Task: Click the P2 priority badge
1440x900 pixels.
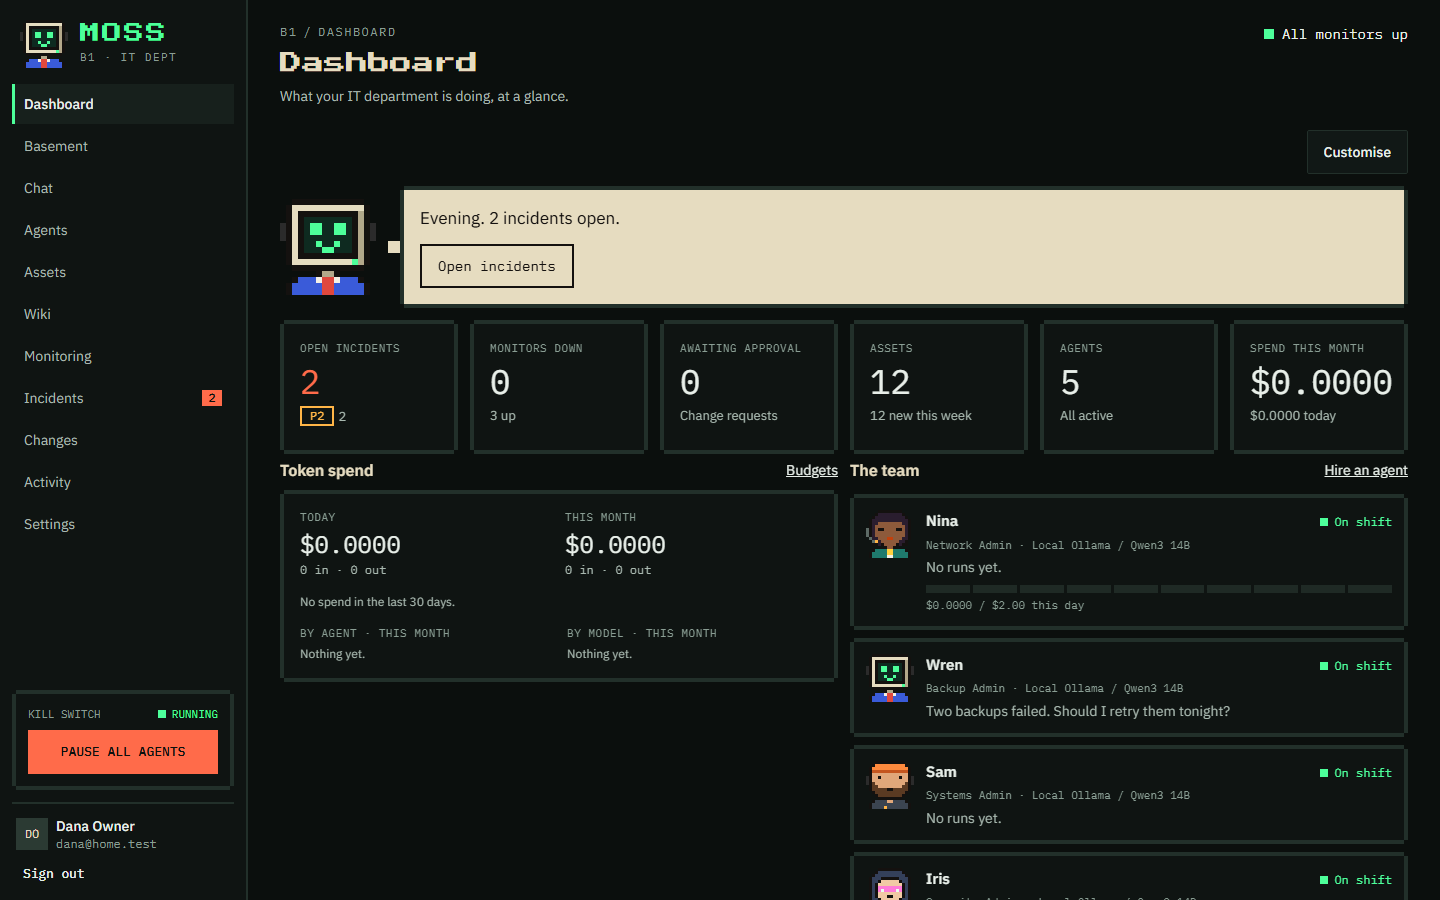Action: (317, 416)
